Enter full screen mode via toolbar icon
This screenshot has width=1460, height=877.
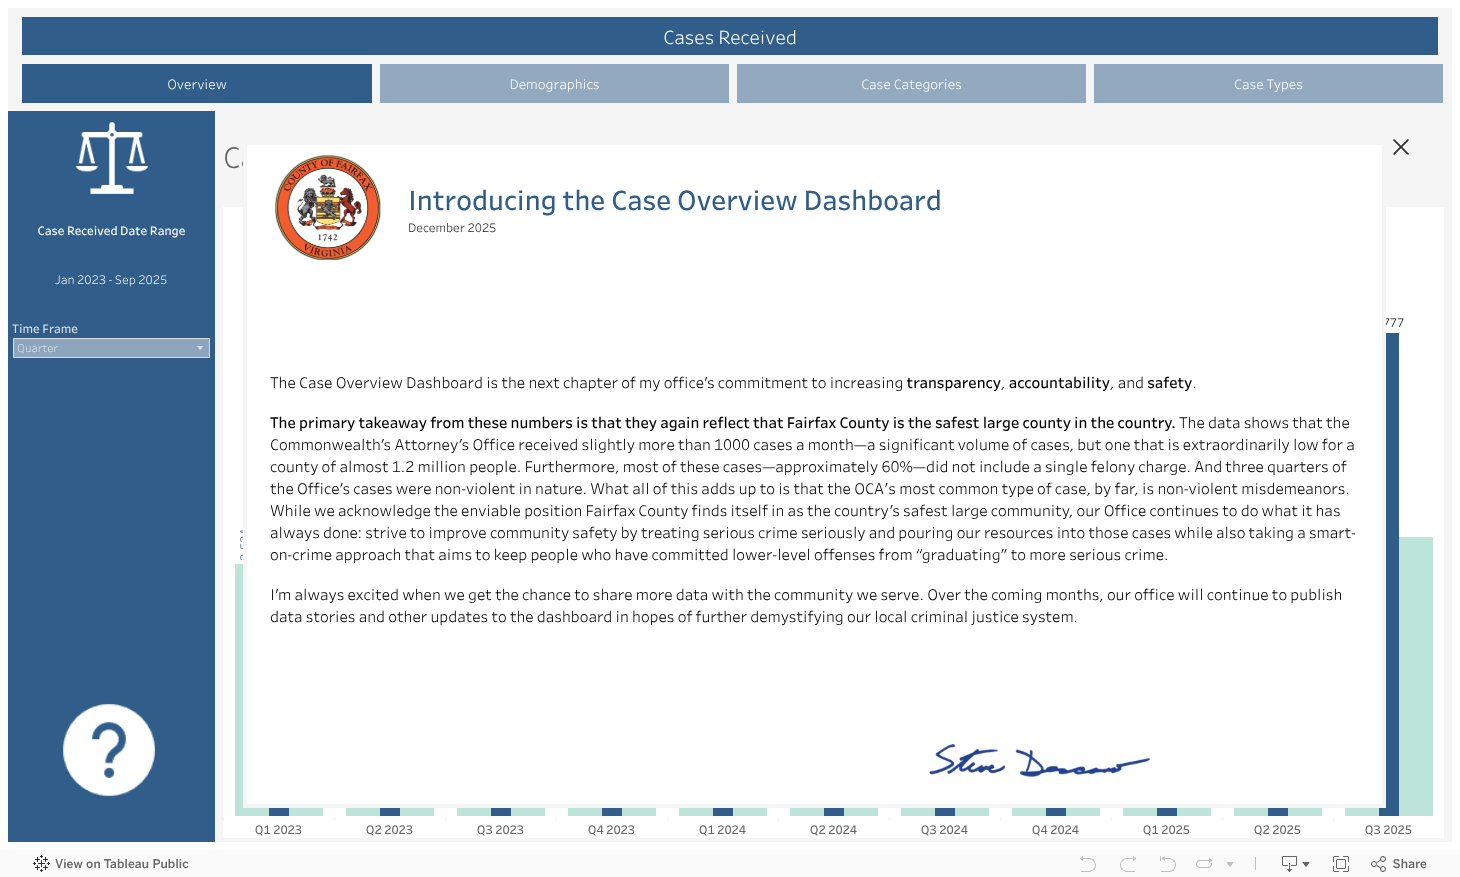pyautogui.click(x=1341, y=864)
